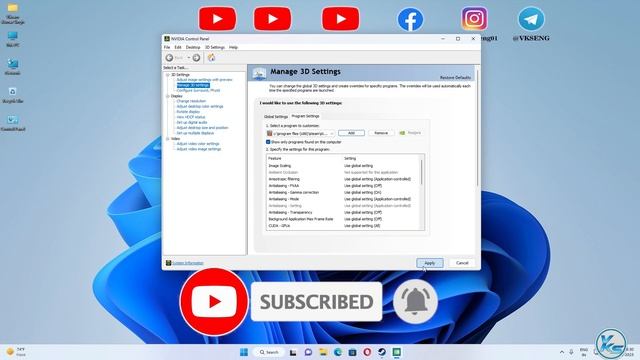The image size is (640, 360).
Task: Select Adjust video color settings
Action: coord(198,144)
